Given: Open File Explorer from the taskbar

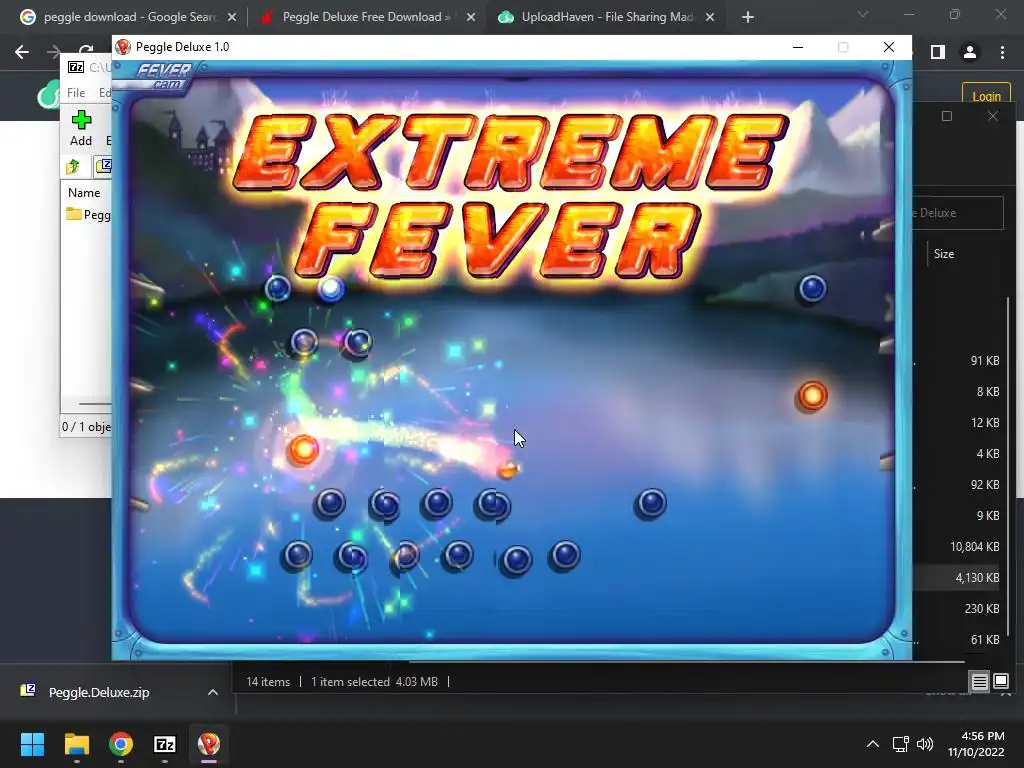Looking at the screenshot, I should click(76, 744).
